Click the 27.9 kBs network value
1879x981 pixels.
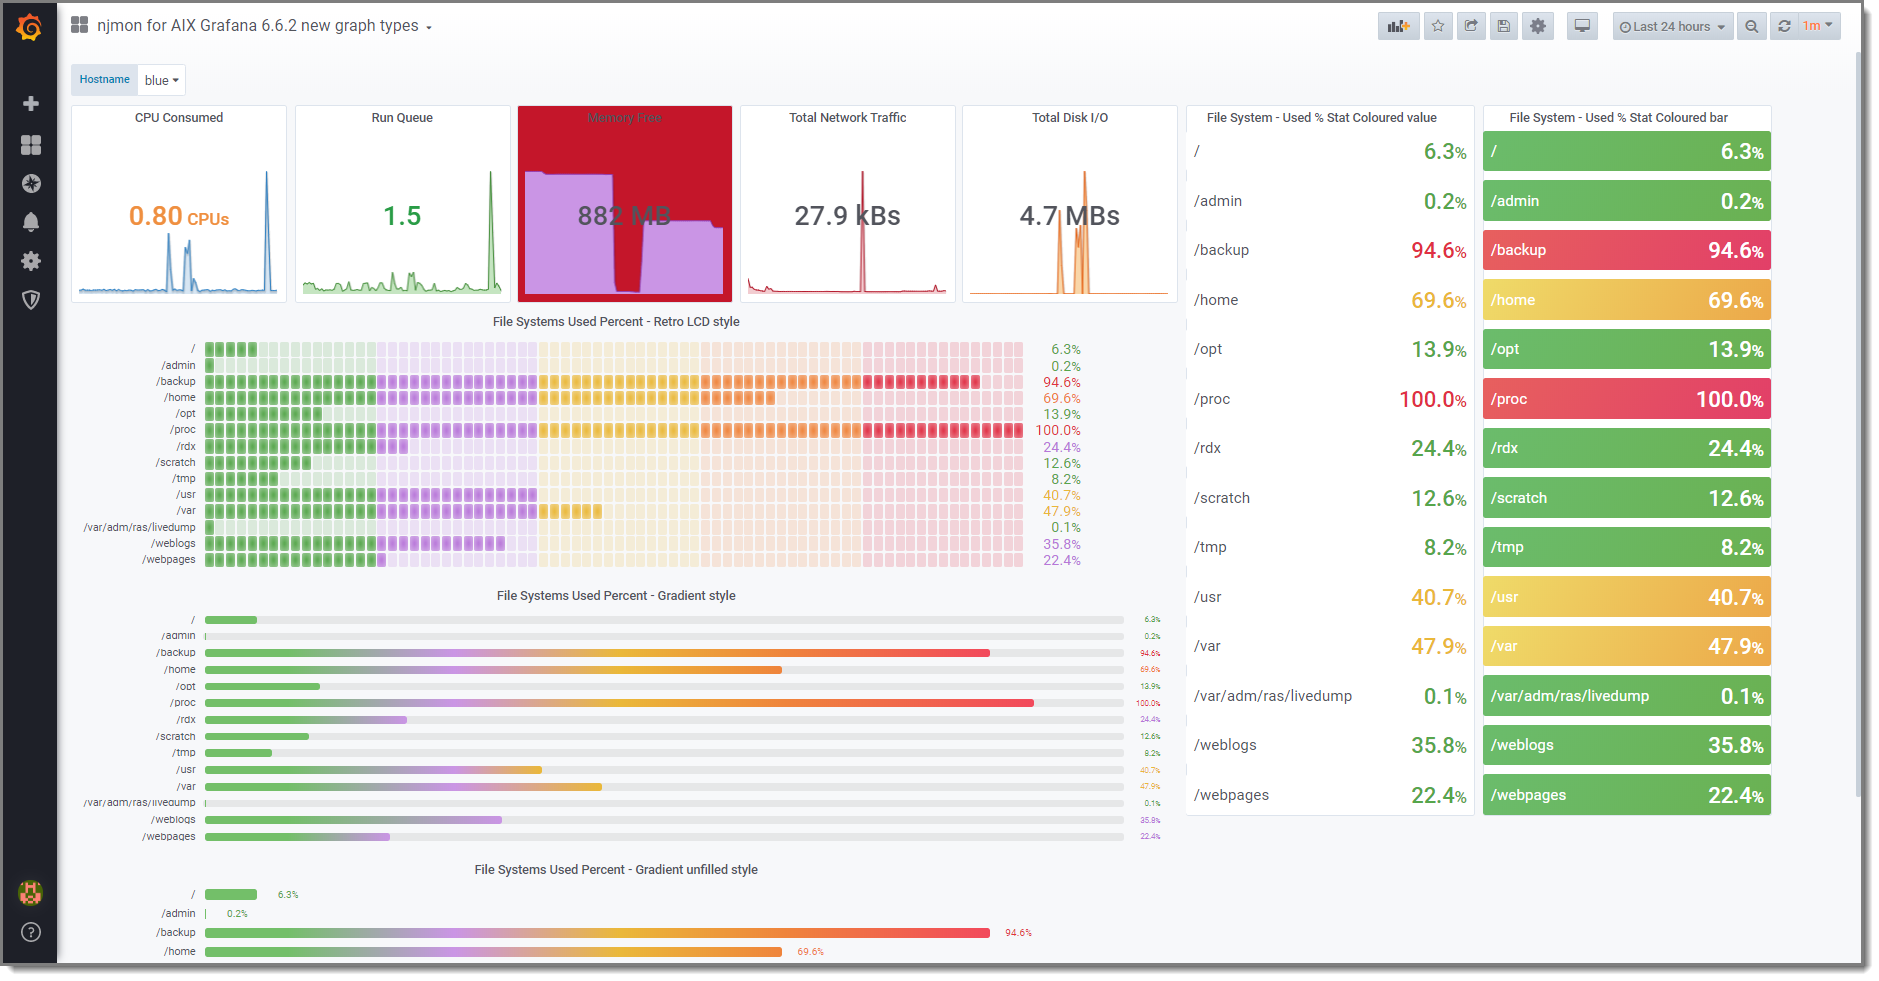coord(848,216)
